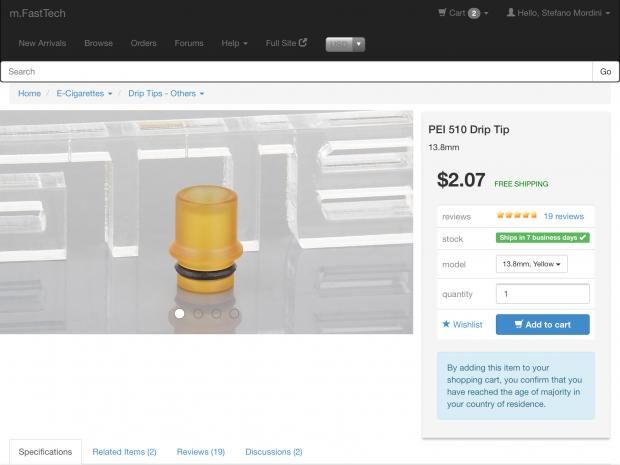Click the user silhouette icon by Hello
Image resolution: width=620 pixels, height=465 pixels.
(x=511, y=13)
